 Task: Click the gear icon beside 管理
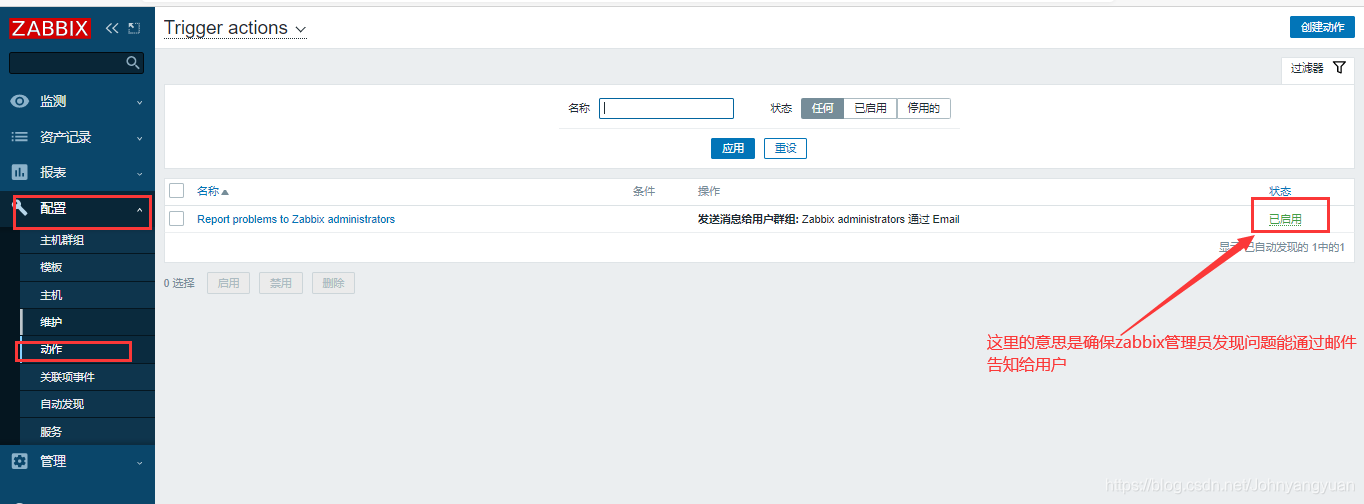point(20,461)
